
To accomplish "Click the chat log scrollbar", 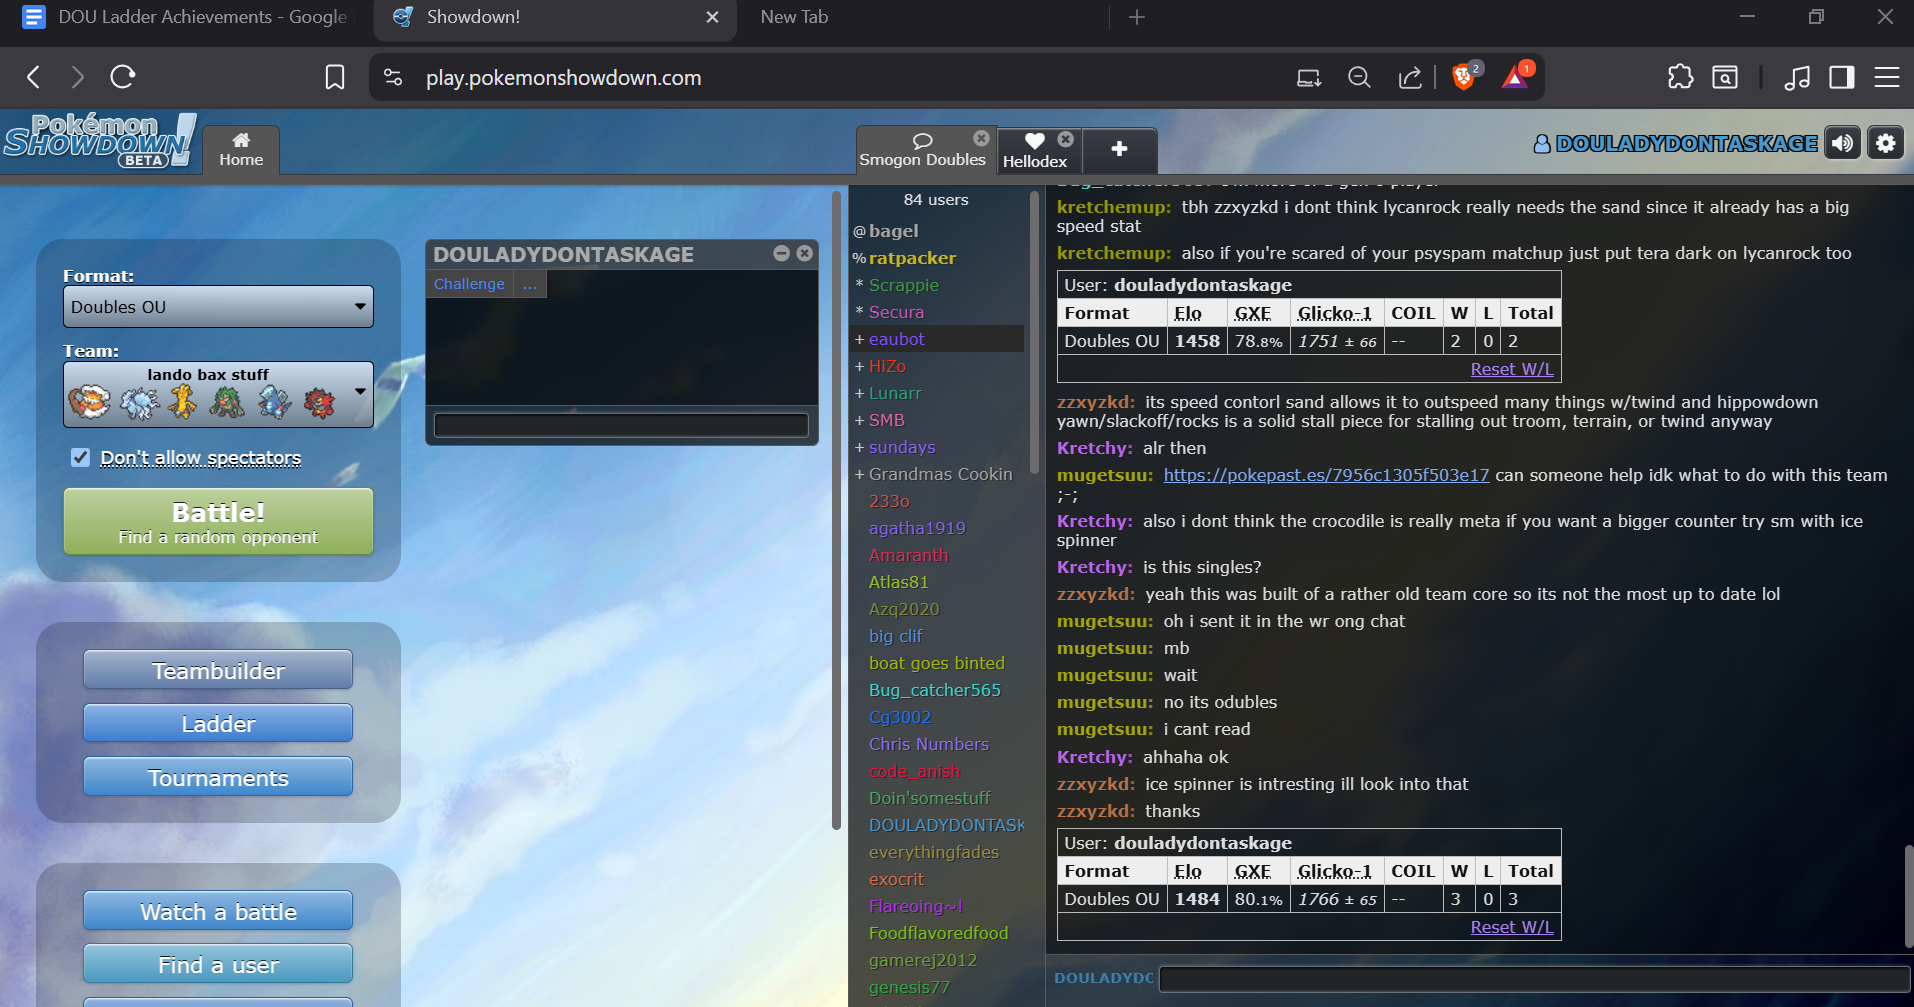I will (x=1908, y=895).
